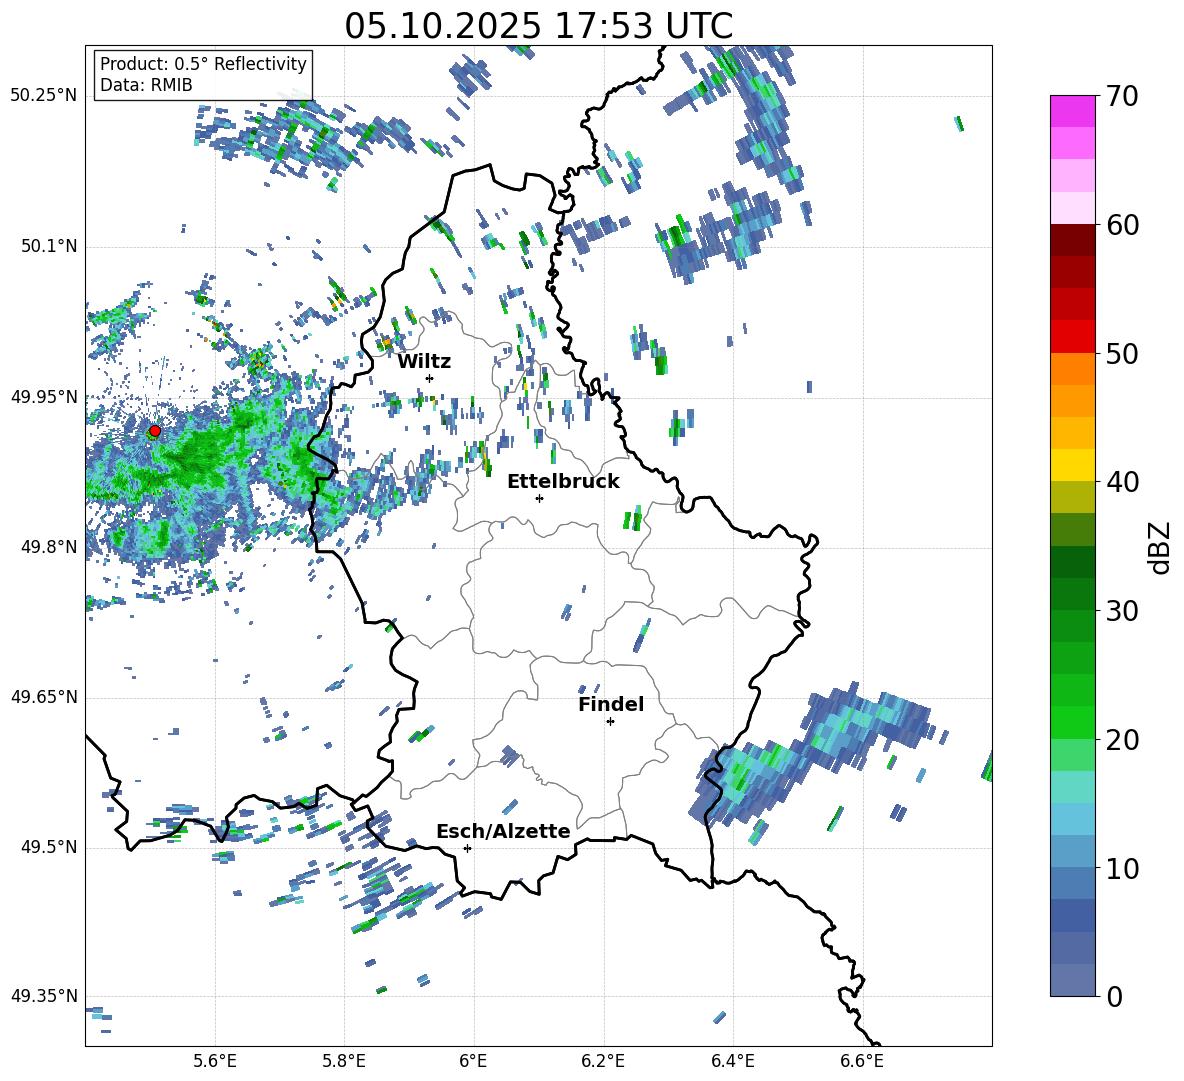Click the 5.6°E longitude label
Viewport: 1184px width, 1081px height.
click(215, 1061)
